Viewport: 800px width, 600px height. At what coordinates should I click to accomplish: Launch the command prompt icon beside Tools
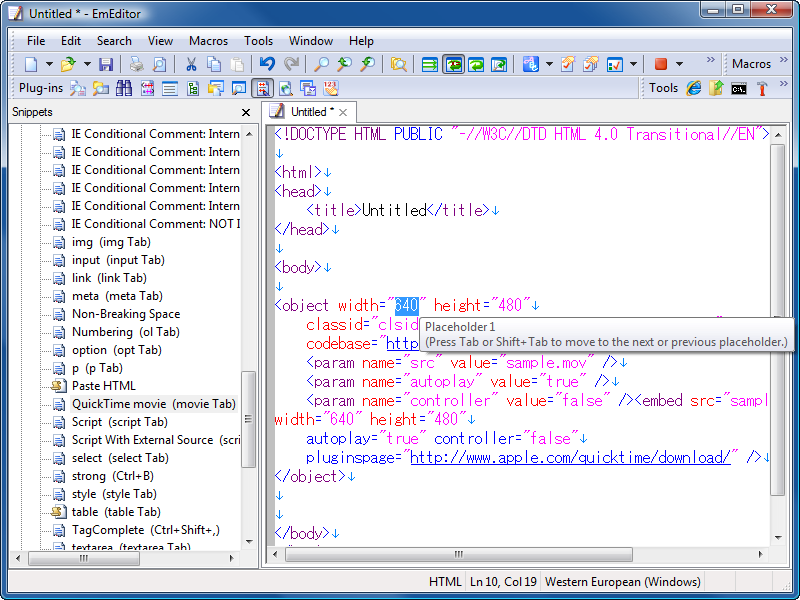click(x=739, y=88)
